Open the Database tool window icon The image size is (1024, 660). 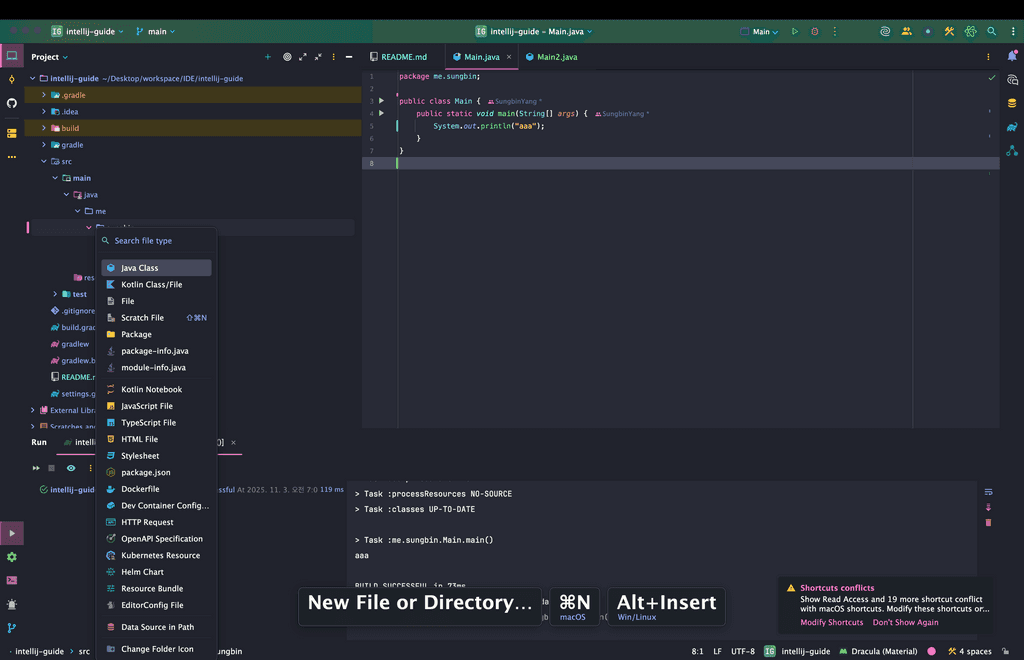pos(1012,103)
